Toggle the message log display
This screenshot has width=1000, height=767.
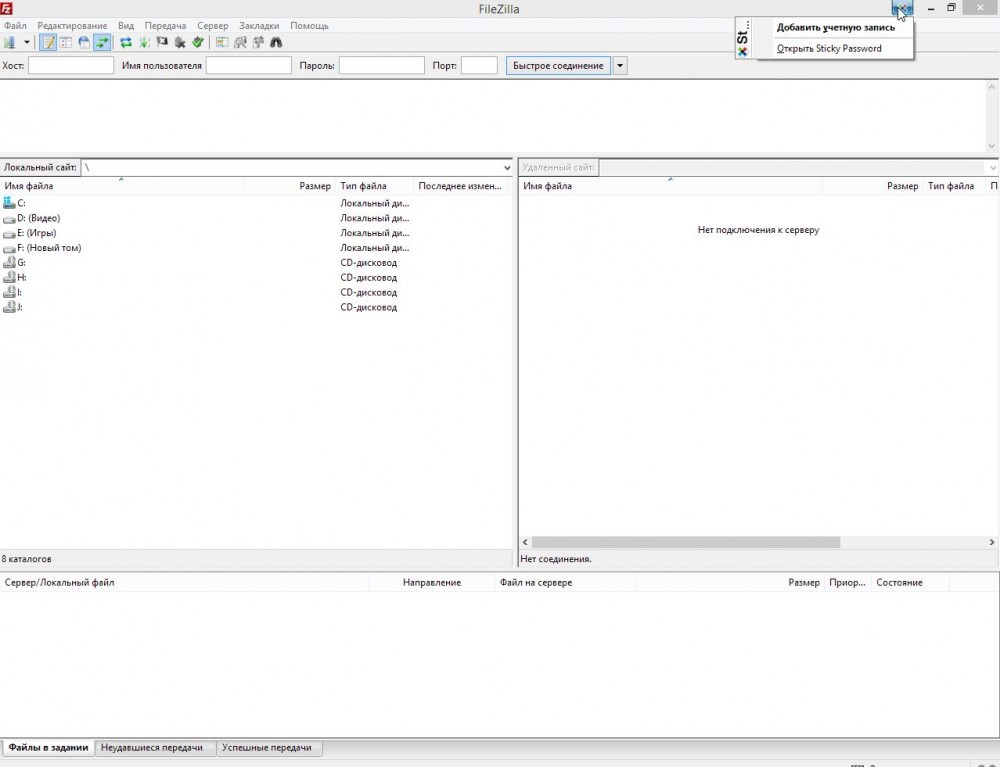click(47, 43)
